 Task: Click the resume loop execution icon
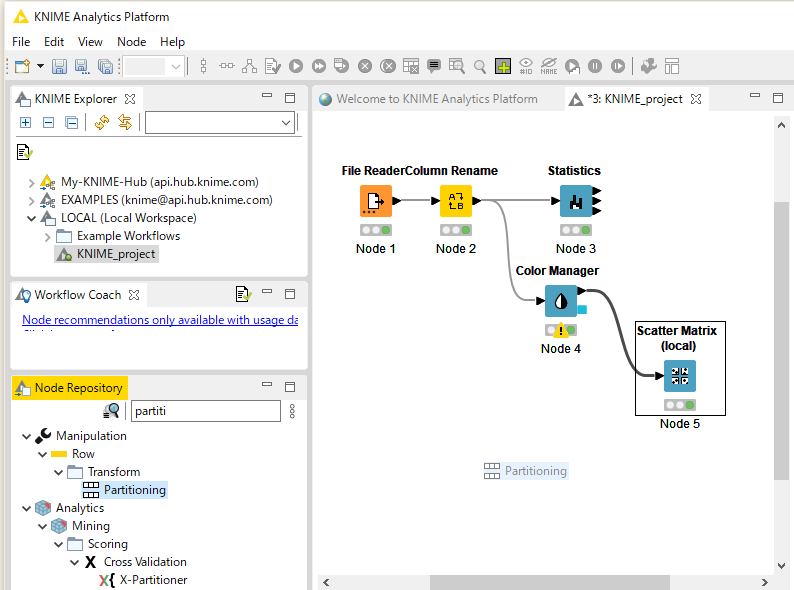pos(618,66)
